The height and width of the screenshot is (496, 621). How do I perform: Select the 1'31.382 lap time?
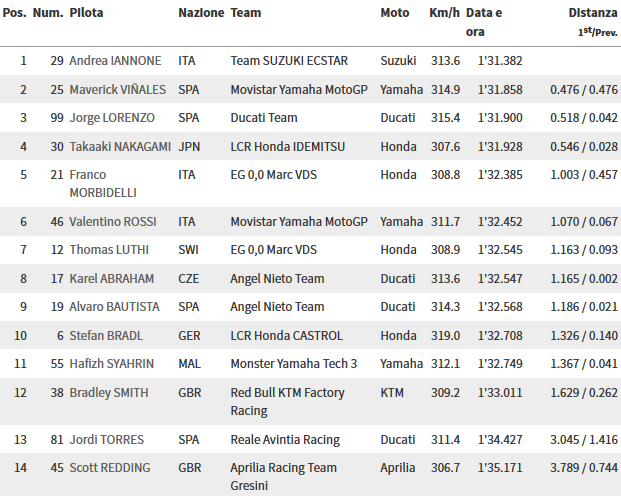pos(500,61)
